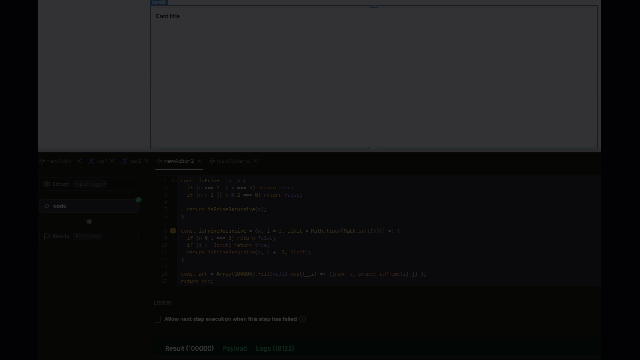The width and height of the screenshot is (640, 360).
Task: Open the Logs tab
Action: (275, 349)
